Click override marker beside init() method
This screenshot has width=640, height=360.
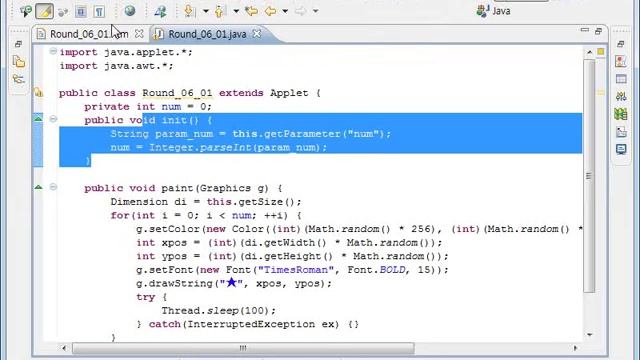tap(38, 119)
